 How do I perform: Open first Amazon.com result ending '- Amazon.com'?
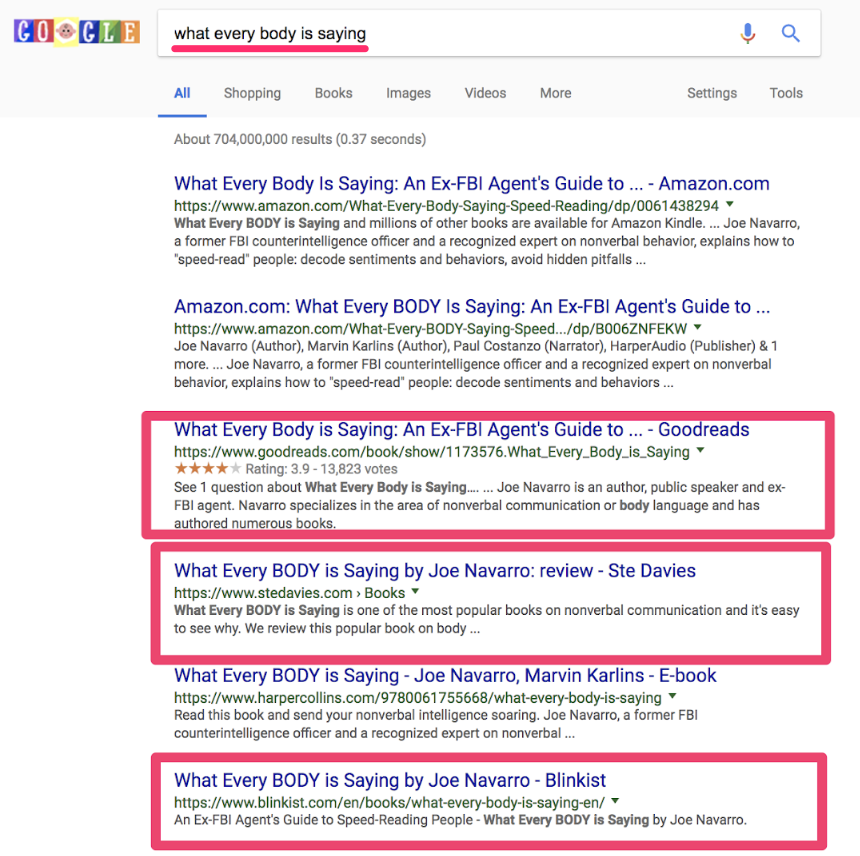coord(472,184)
